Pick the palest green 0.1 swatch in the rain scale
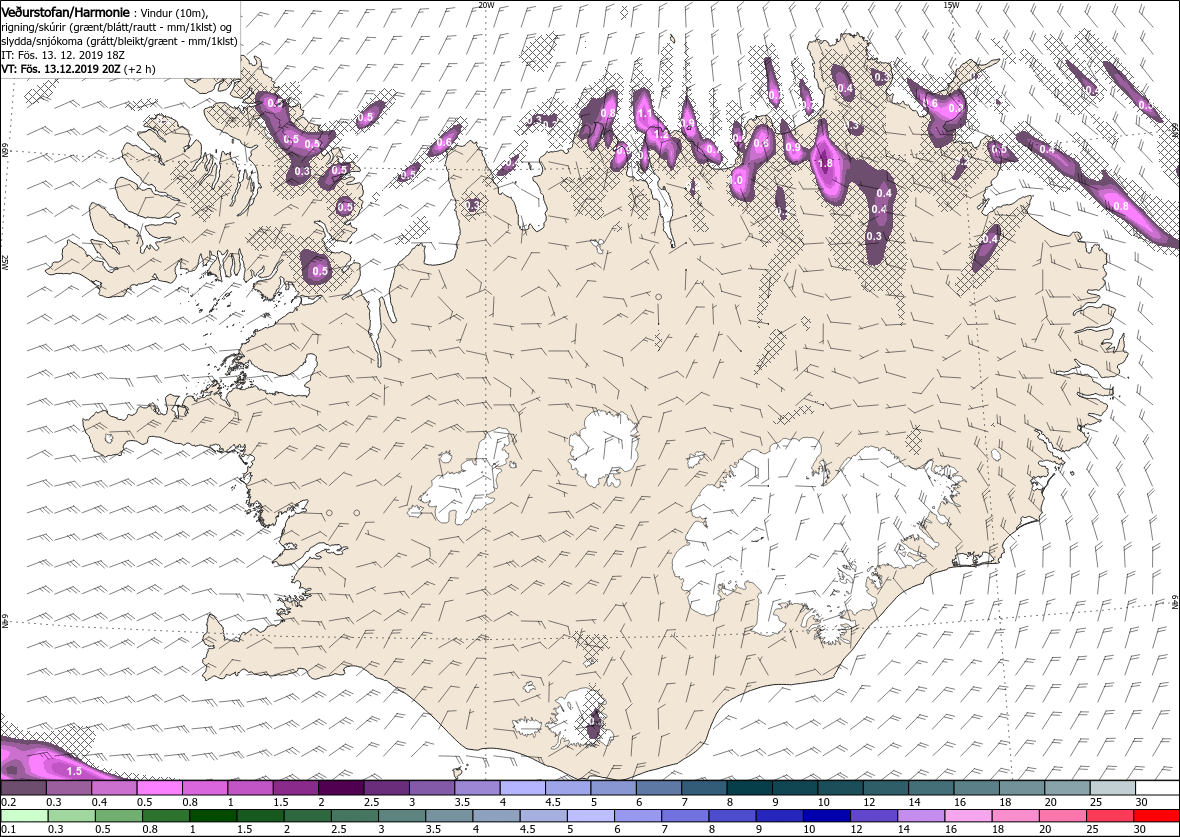 pyautogui.click(x=25, y=816)
